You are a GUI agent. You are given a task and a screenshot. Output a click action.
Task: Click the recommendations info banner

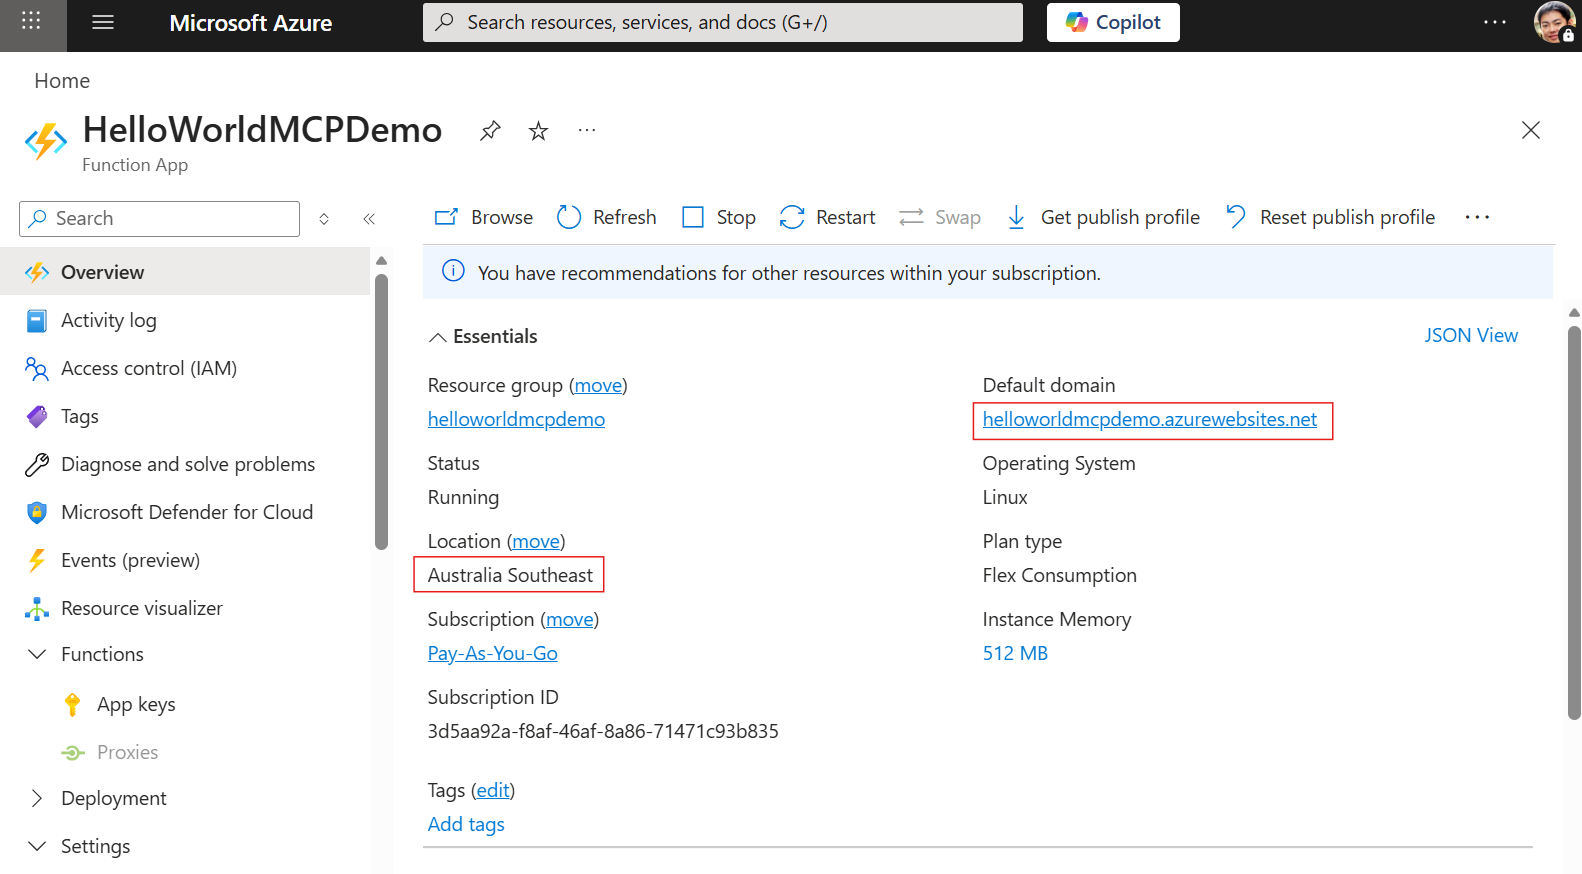(988, 272)
